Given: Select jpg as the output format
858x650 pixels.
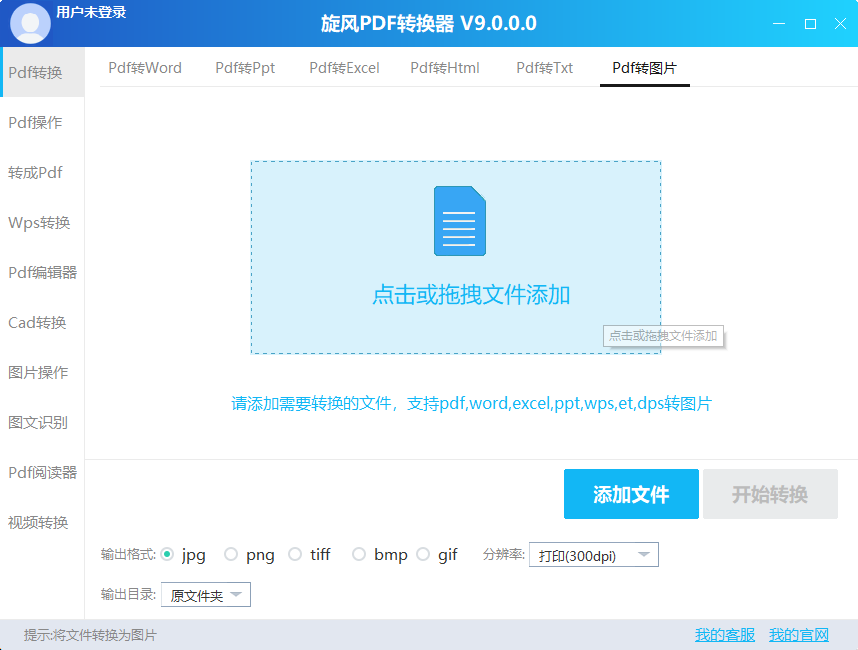Looking at the screenshot, I should pyautogui.click(x=169, y=554).
